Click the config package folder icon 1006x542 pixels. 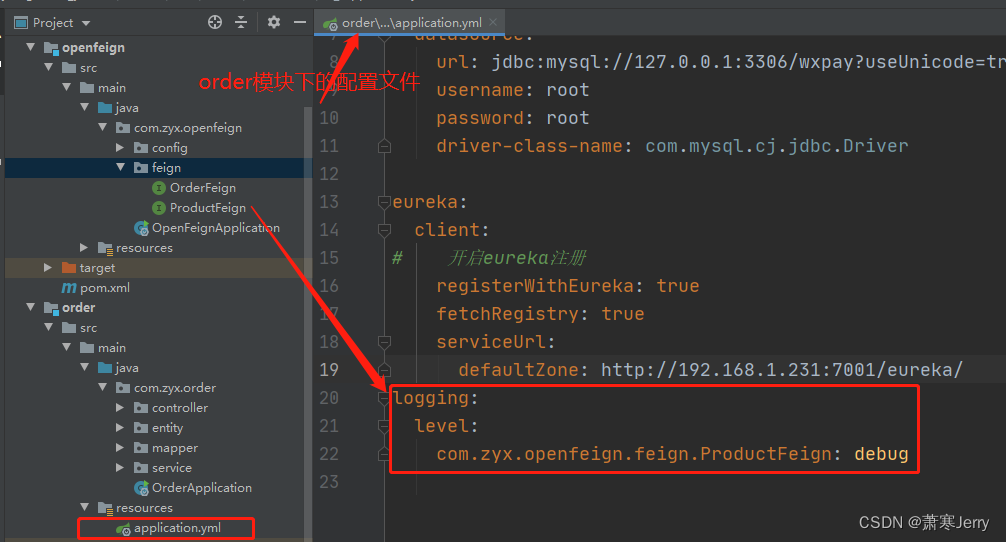[141, 148]
